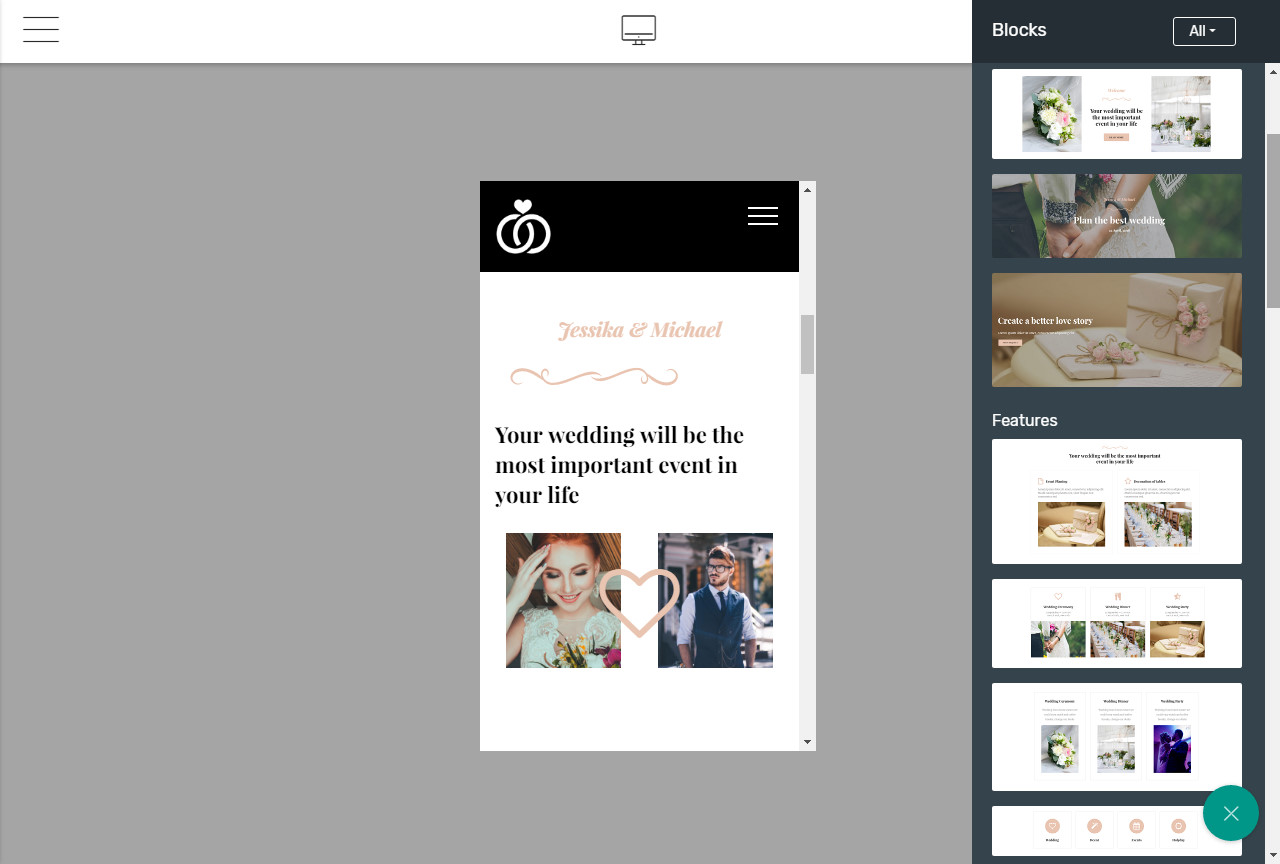This screenshot has height=864, width=1280.
Task: Close the Blocks panel with X button
Action: (x=1231, y=813)
